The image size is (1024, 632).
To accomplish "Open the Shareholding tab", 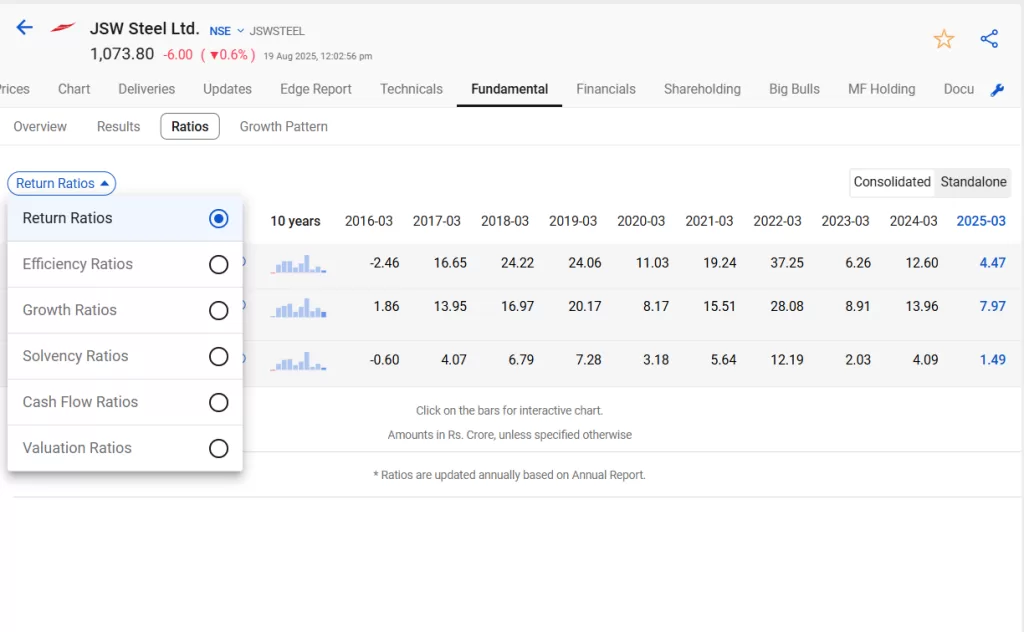I will tap(702, 89).
